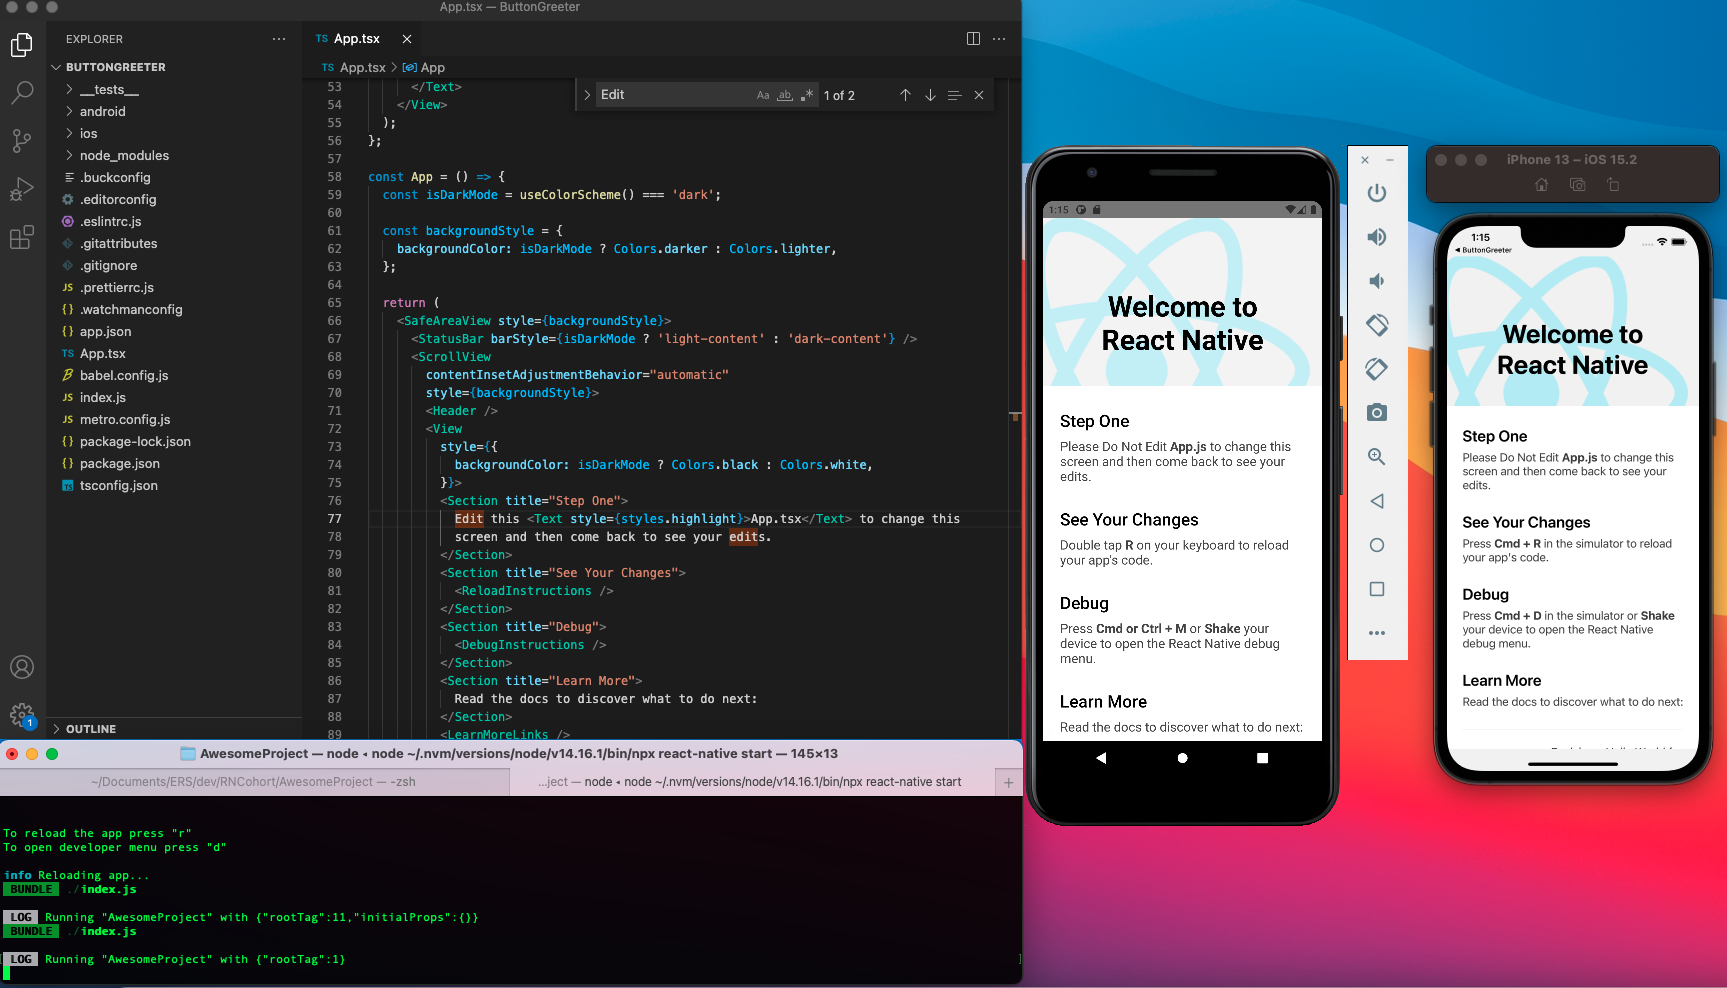Tap Android on-screen back button
1727x988 pixels.
click(x=1101, y=758)
